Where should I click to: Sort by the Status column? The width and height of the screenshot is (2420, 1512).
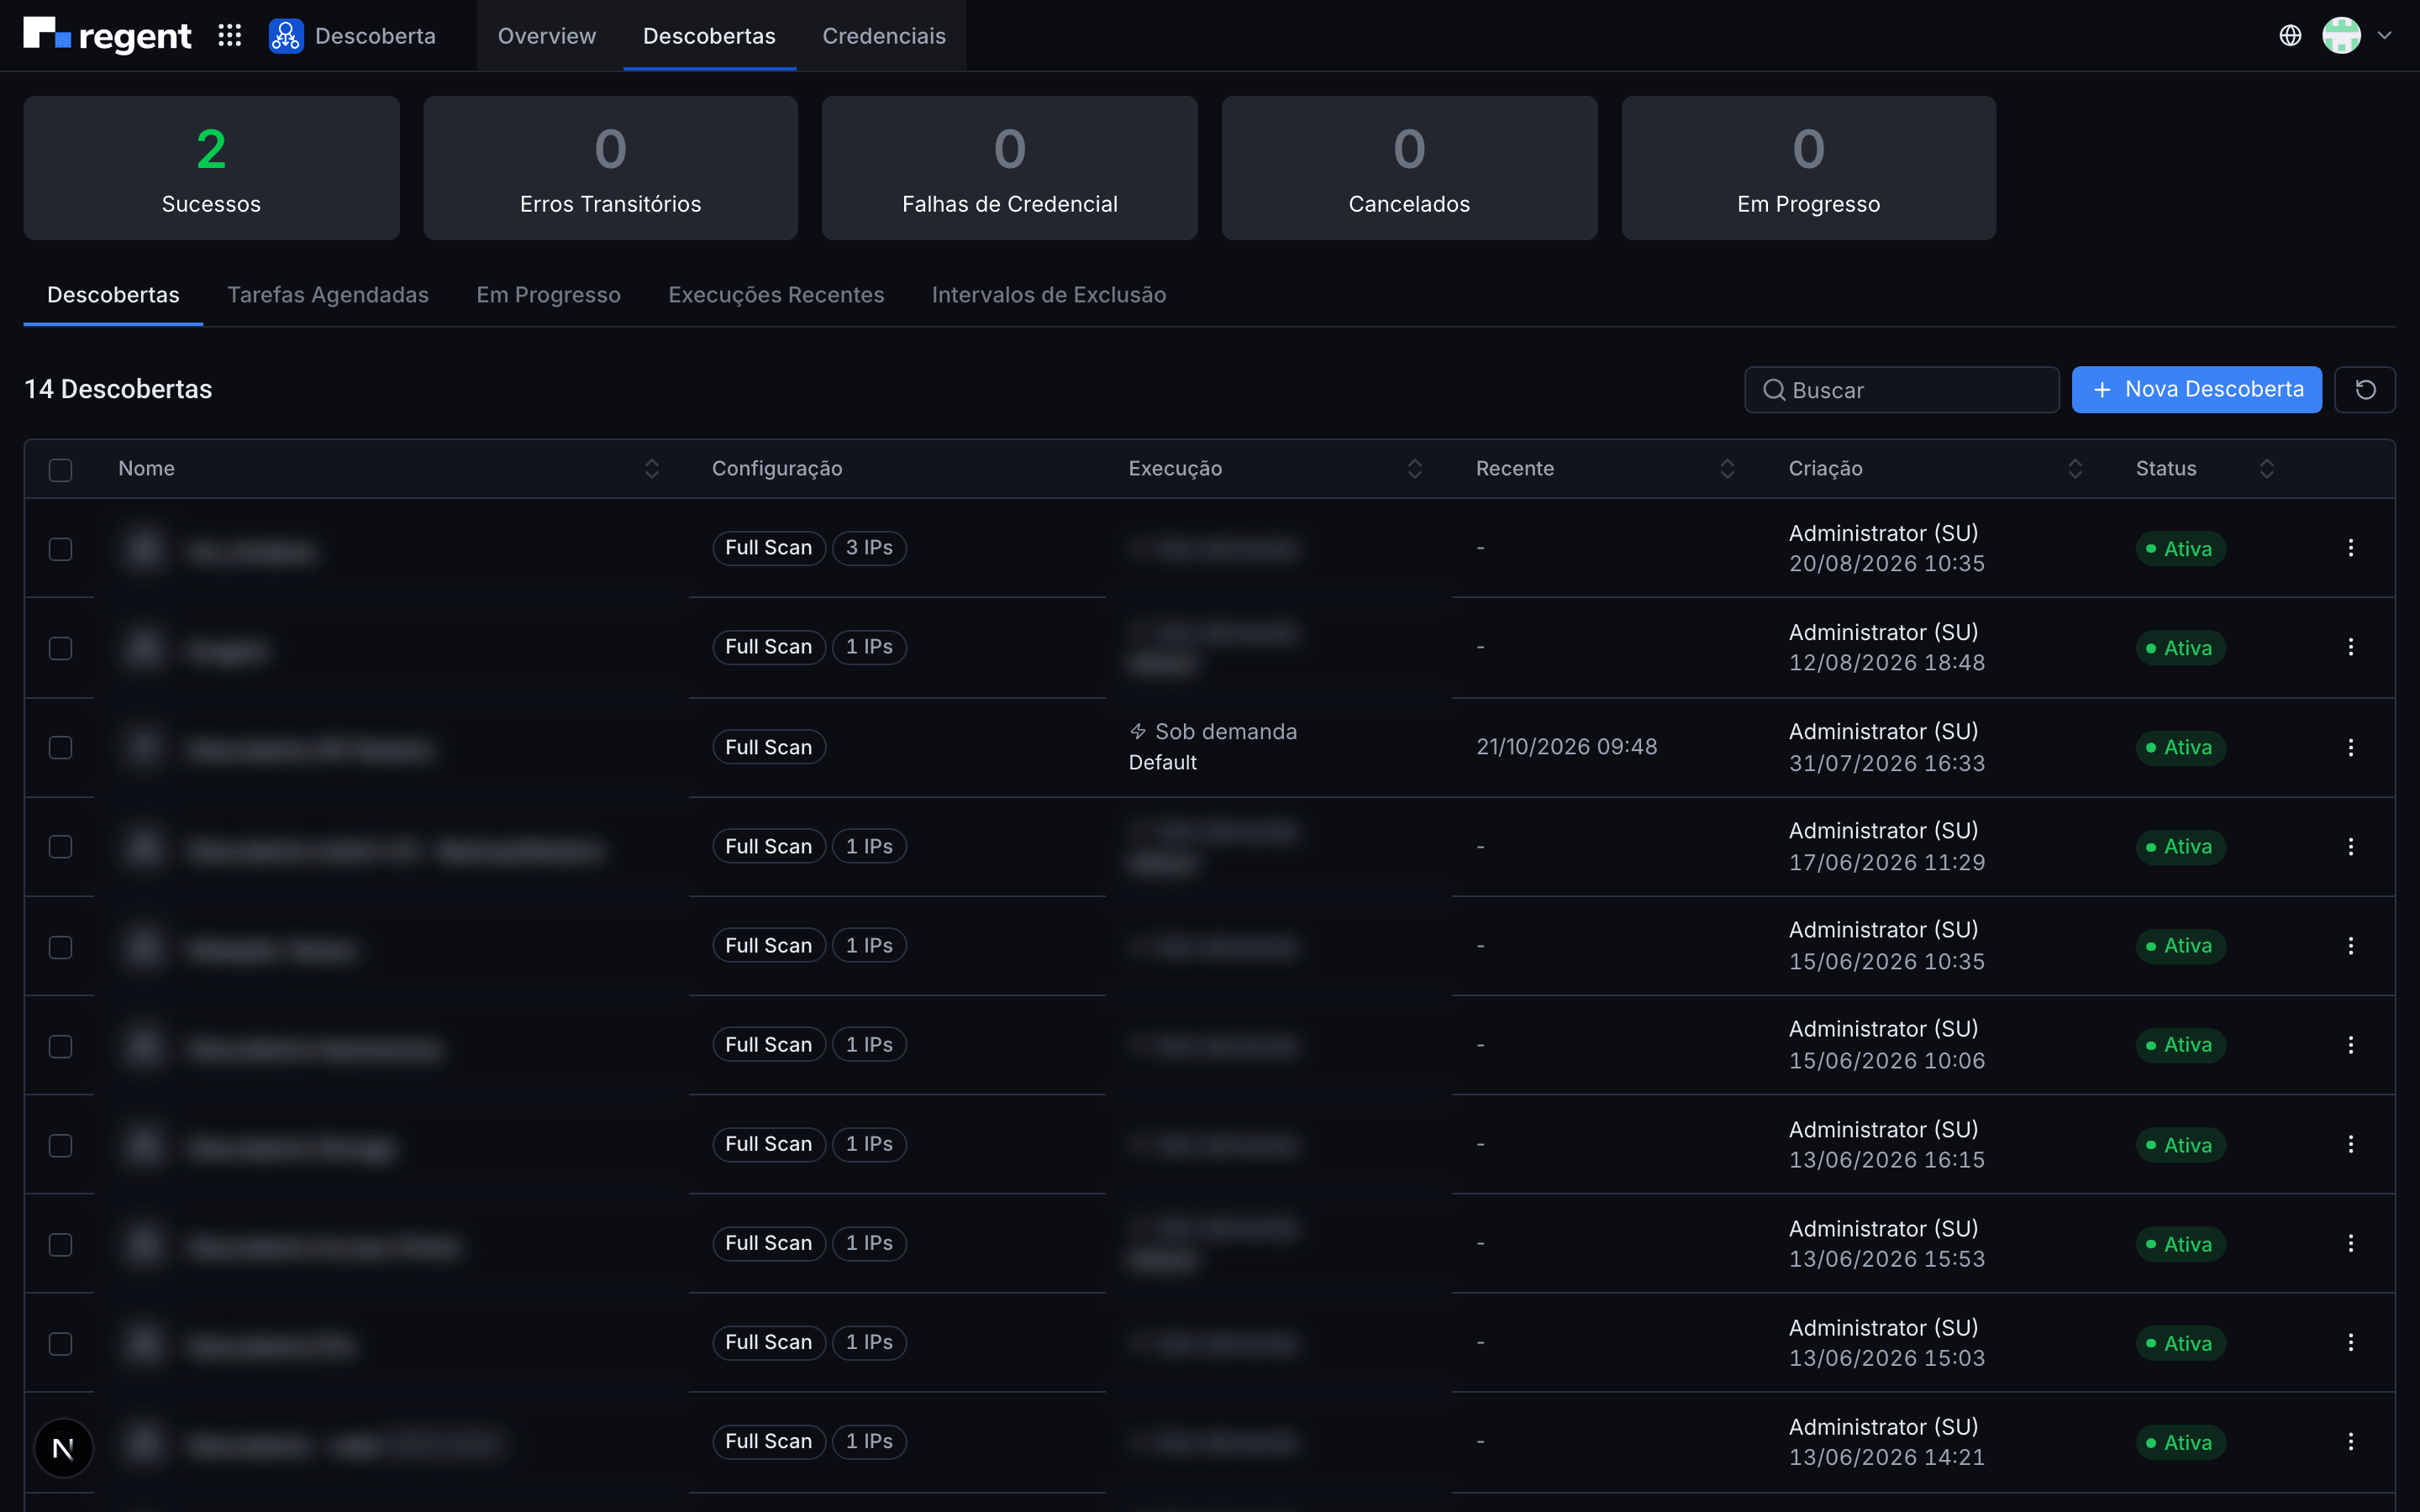click(2267, 468)
